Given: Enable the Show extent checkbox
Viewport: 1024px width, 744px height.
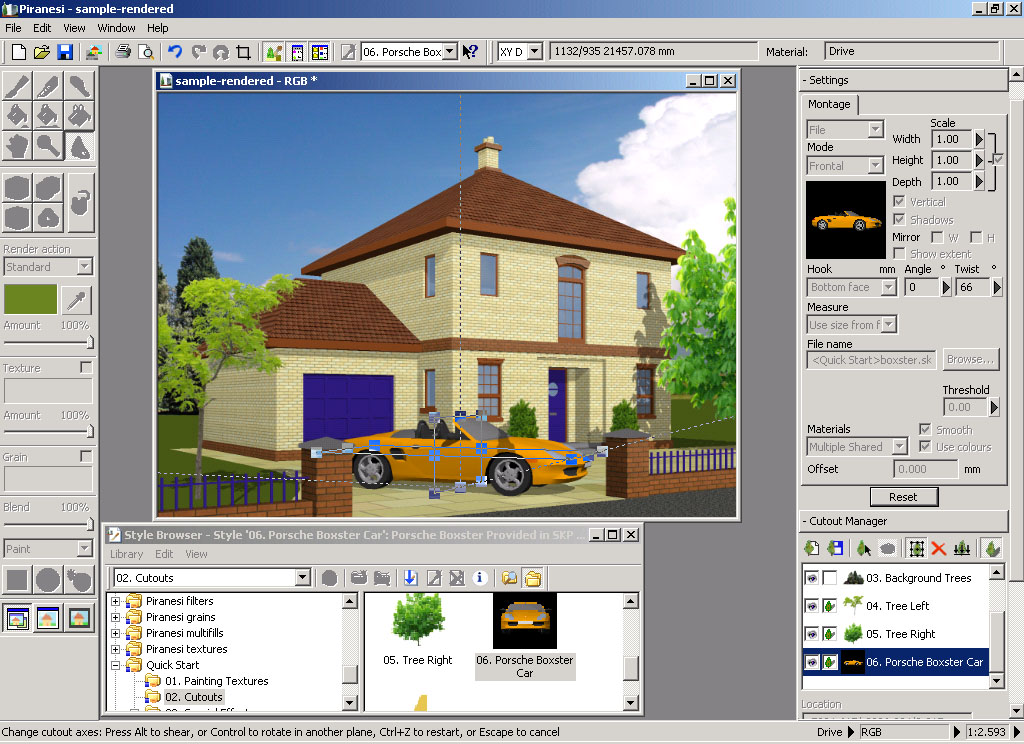Looking at the screenshot, I should click(899, 253).
